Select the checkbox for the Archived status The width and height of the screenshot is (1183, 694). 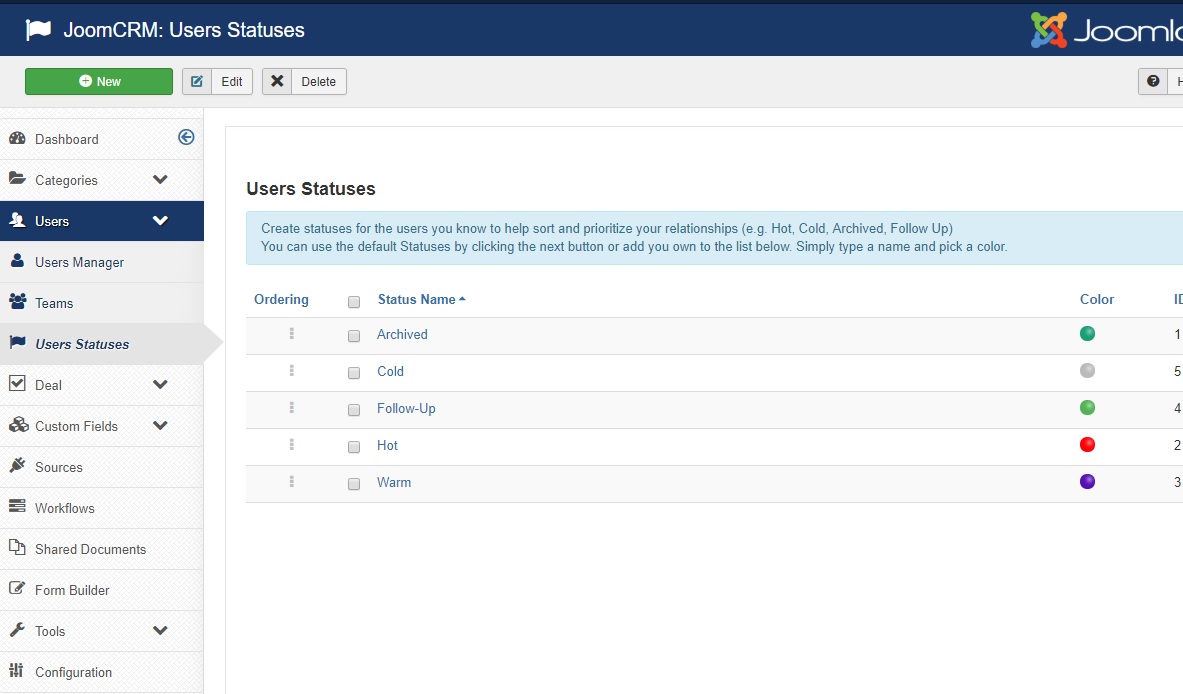353,336
